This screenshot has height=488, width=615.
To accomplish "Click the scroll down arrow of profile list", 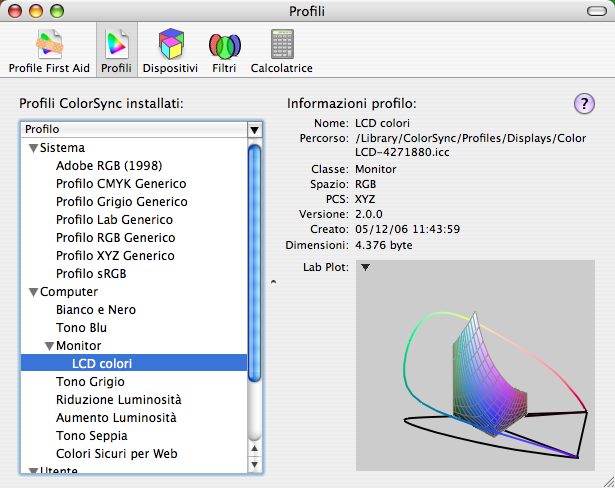I will tap(255, 465).
